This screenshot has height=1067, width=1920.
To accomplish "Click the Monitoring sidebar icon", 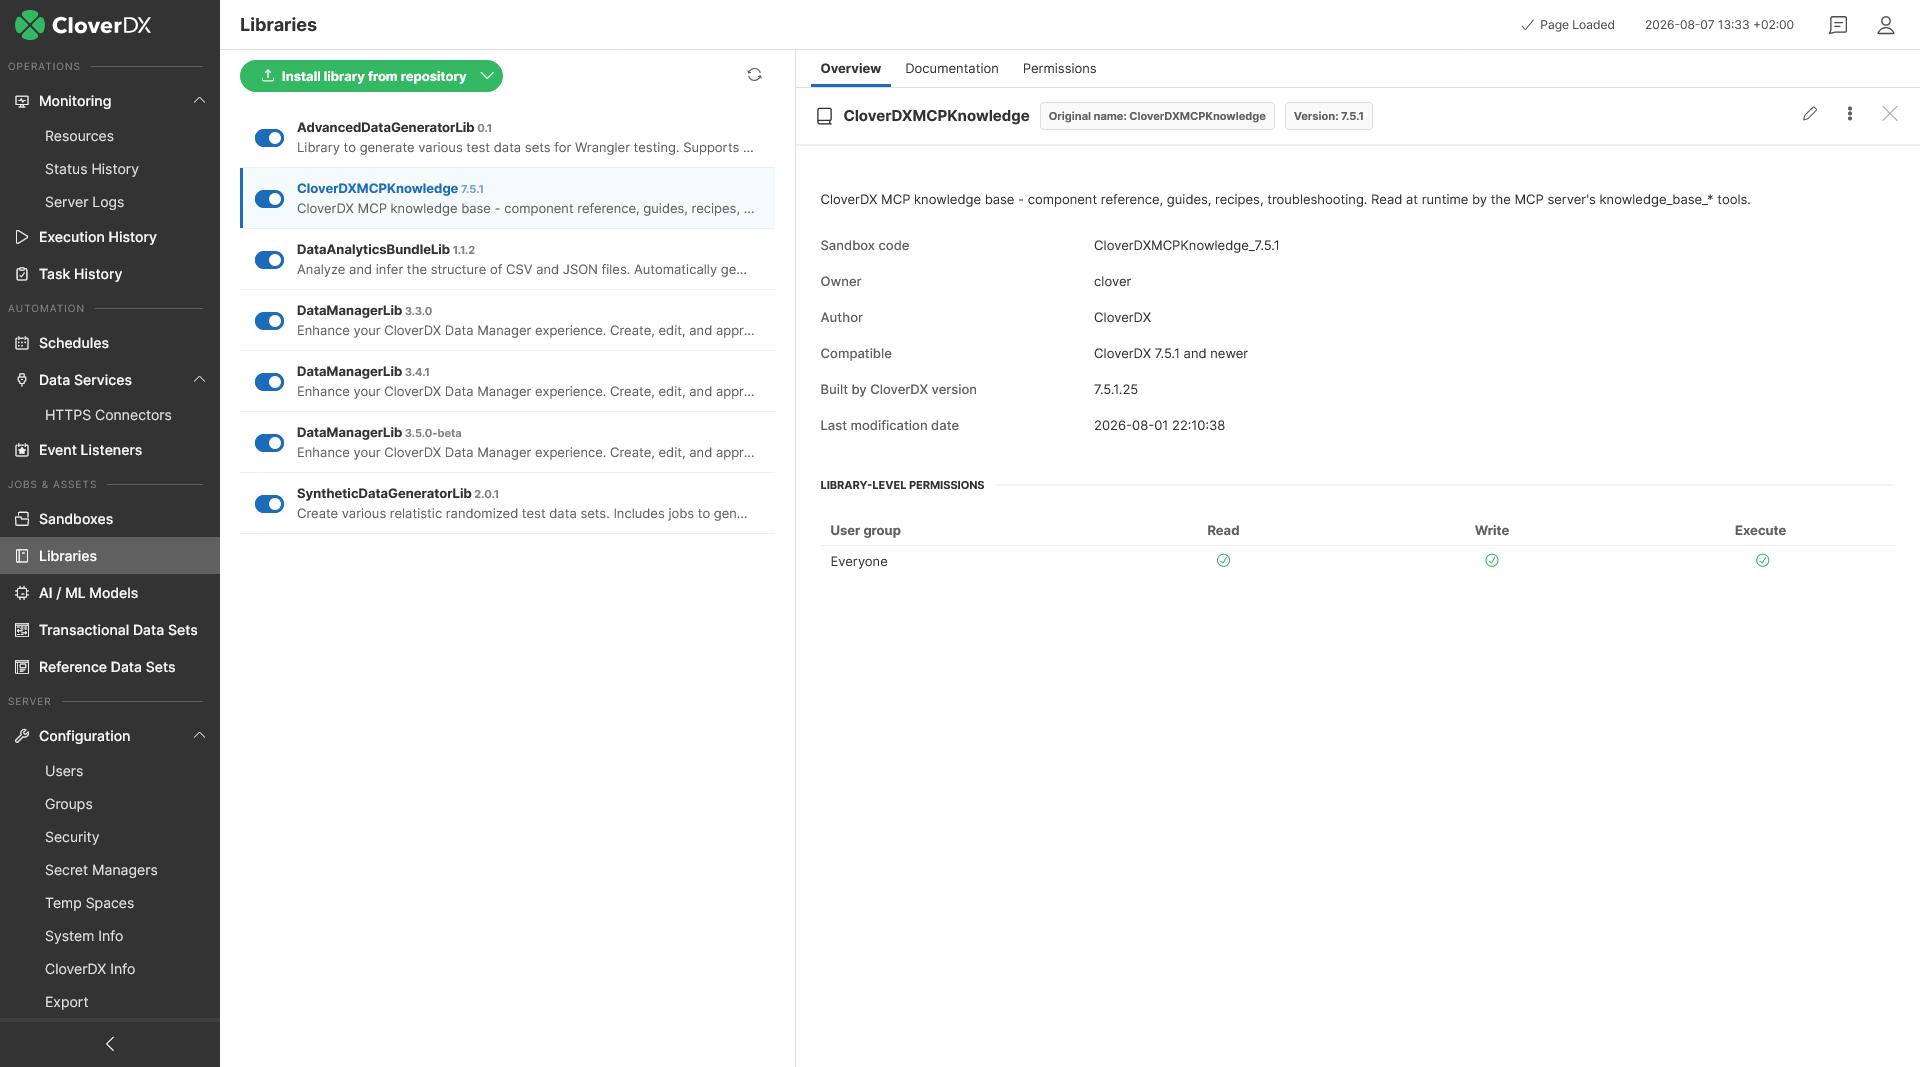I will click(x=22, y=101).
